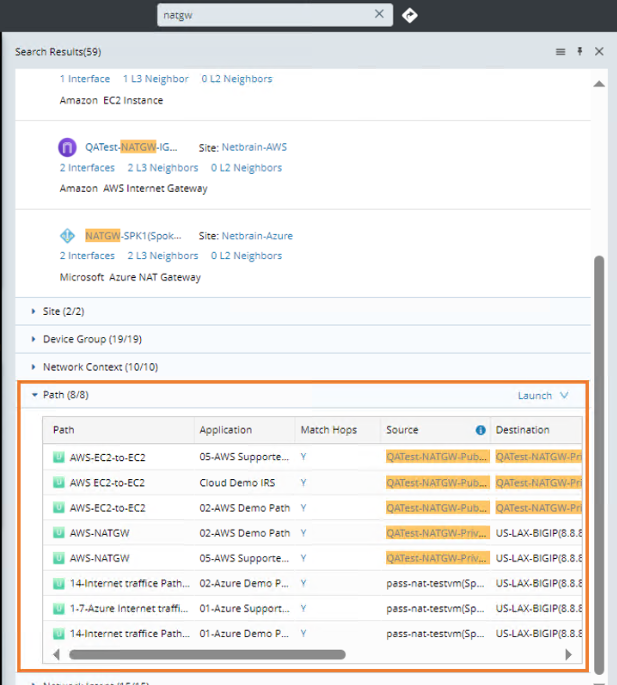
Task: Open the Netbrain-AWS site link
Action: click(254, 147)
